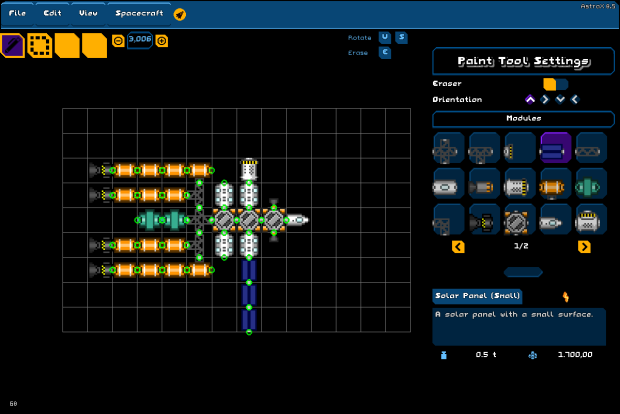Screen dimensions: 620x414
Task: Select the large white pod with yellow stripes
Action: point(591,219)
